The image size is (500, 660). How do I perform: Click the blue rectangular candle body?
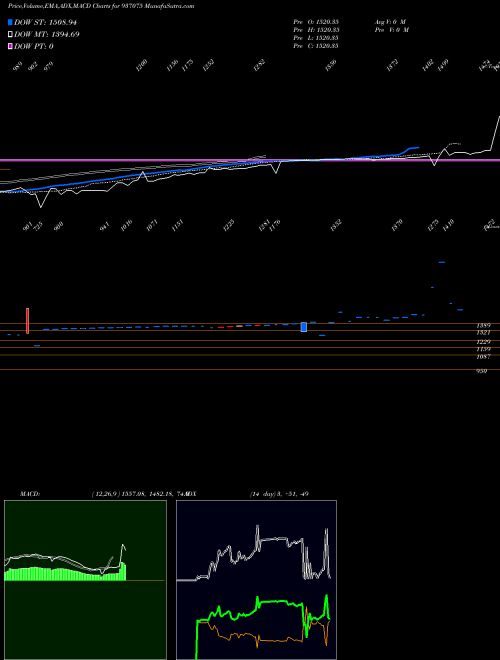304,327
